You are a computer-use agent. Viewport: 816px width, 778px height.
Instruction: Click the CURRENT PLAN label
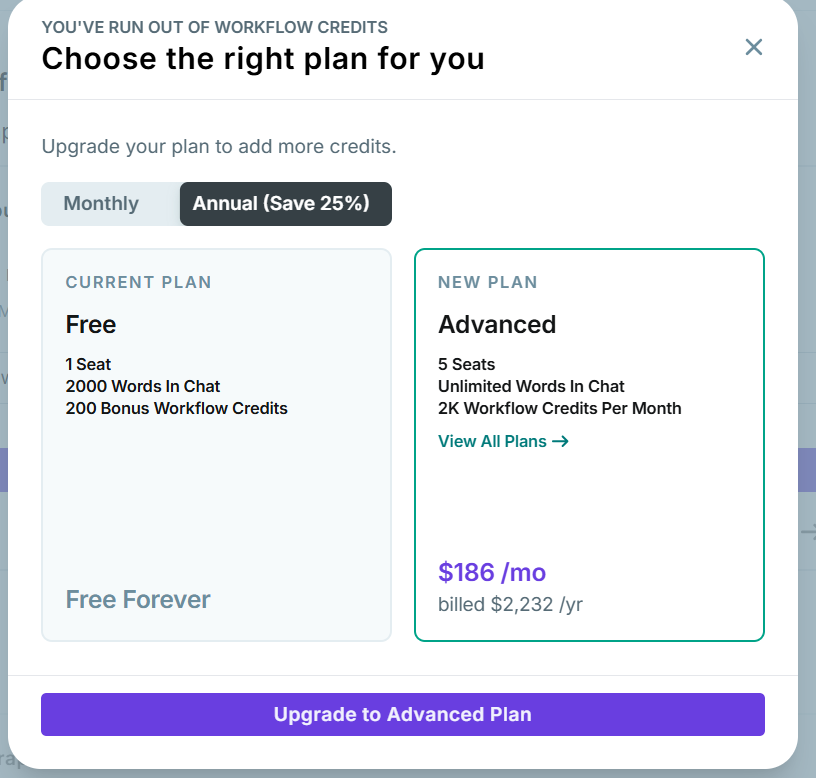139,283
